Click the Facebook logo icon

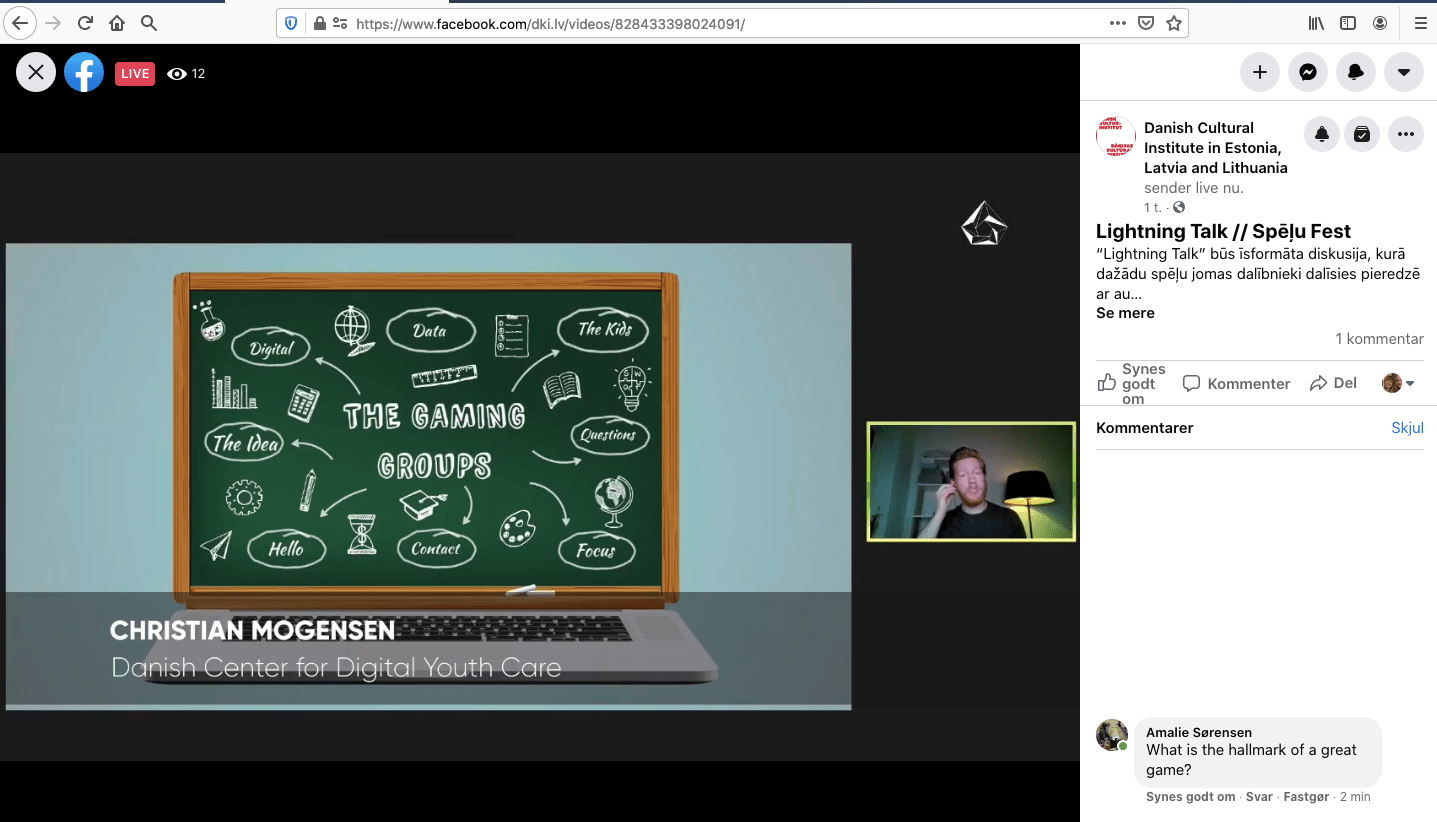click(x=84, y=72)
